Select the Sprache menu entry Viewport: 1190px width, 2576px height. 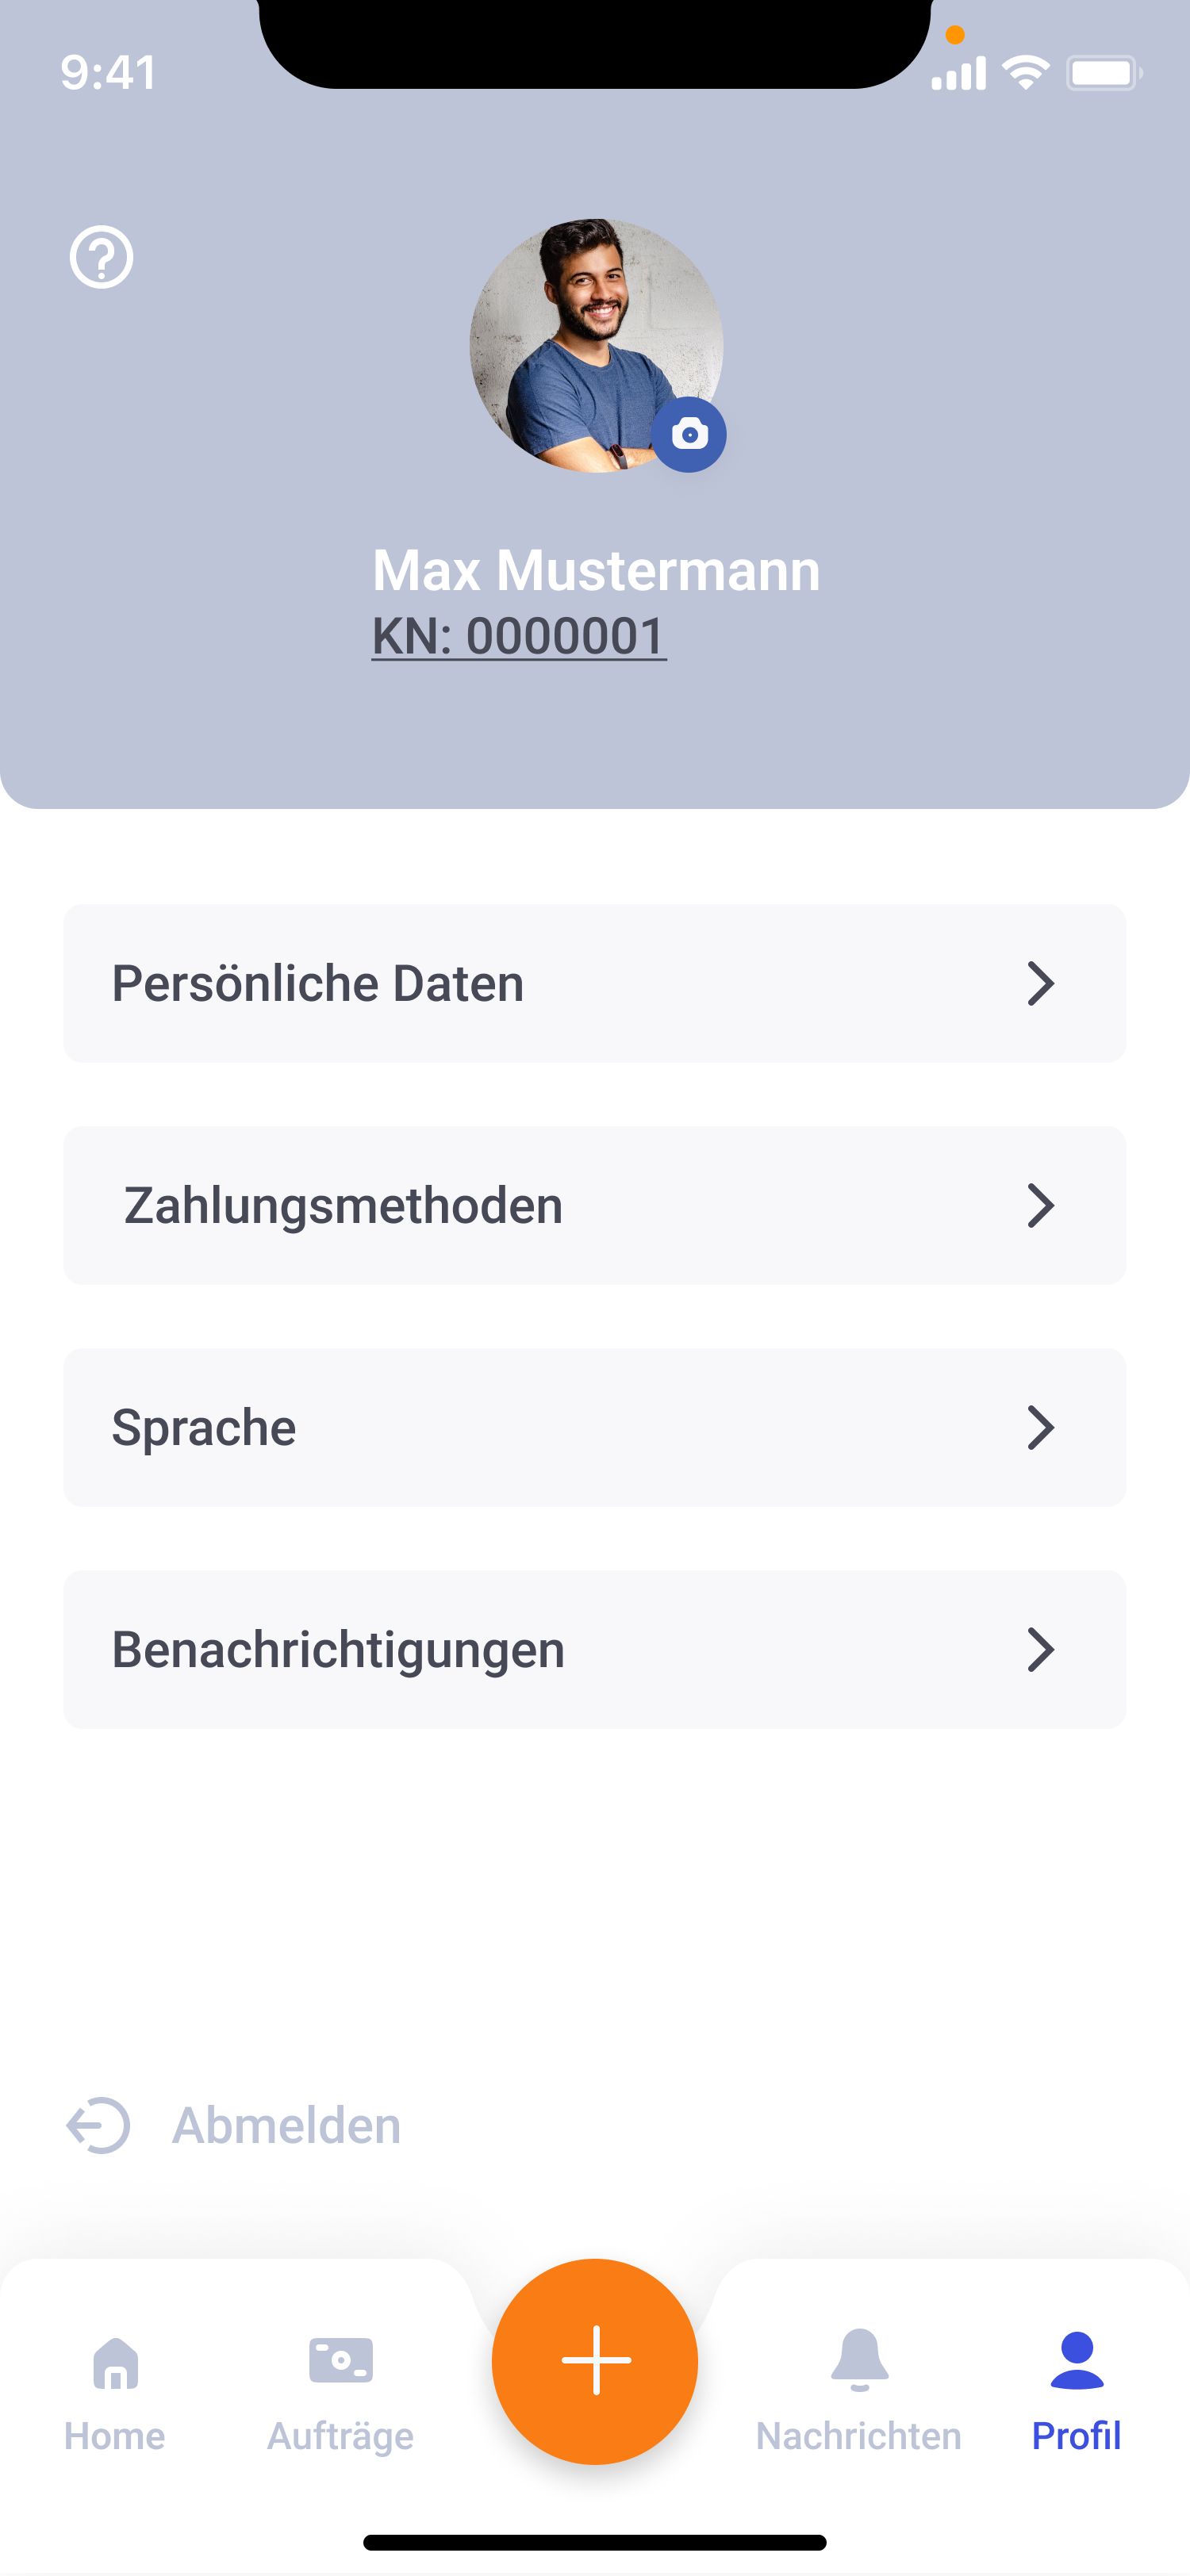tap(204, 1428)
